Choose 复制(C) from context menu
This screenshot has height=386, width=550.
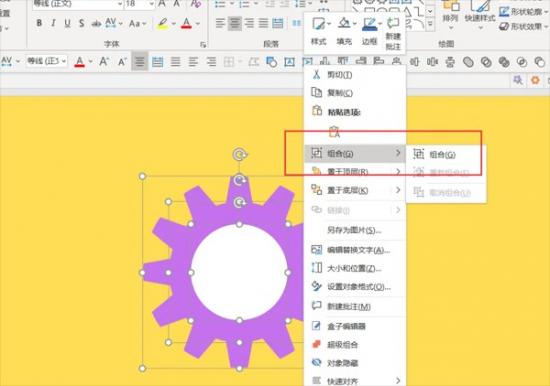[x=355, y=93]
